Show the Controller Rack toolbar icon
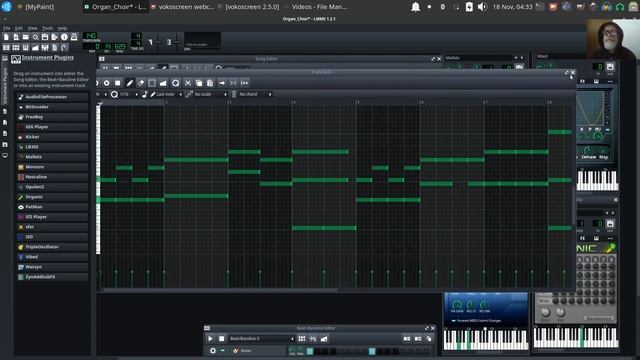Viewport: 640px width, 360px height. click(64, 47)
